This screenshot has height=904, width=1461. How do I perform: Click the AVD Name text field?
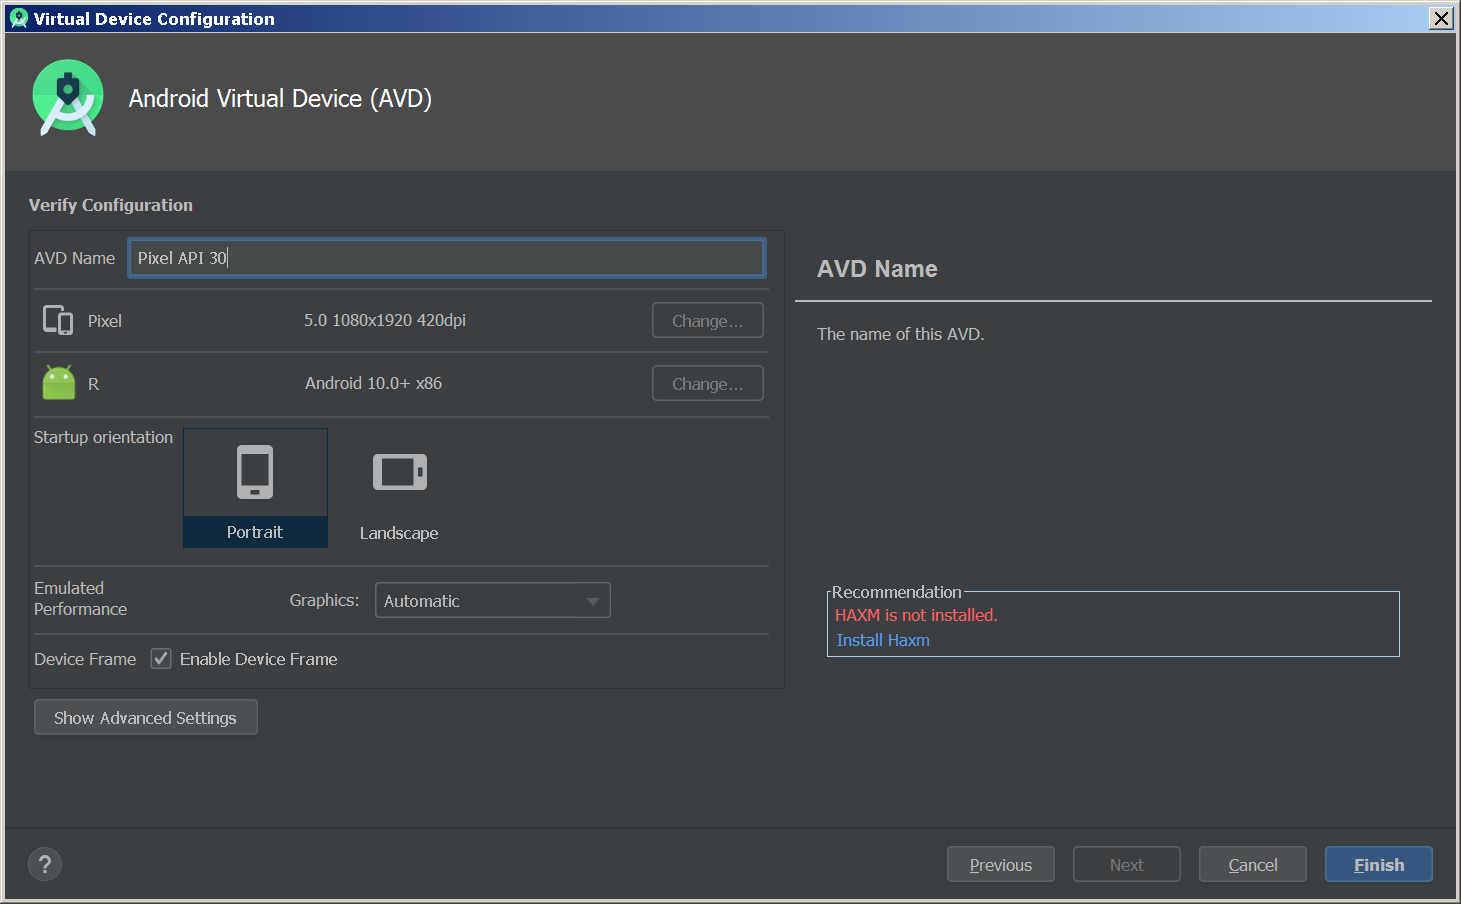(x=447, y=257)
